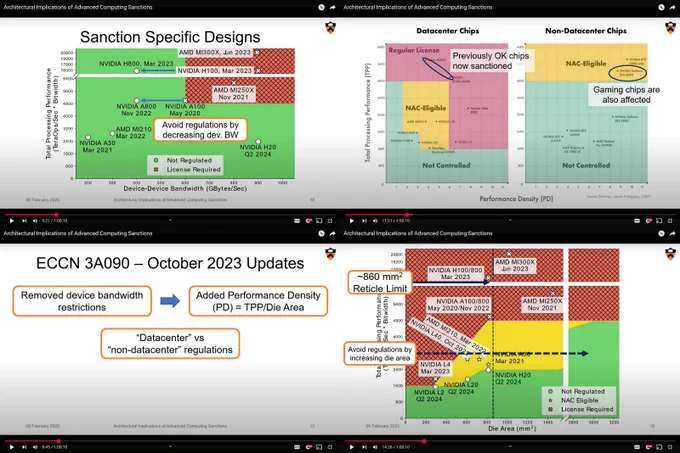
Task: Expand chapter chevron in Reticle Limit player
Action: pyautogui.click(x=510, y=446)
